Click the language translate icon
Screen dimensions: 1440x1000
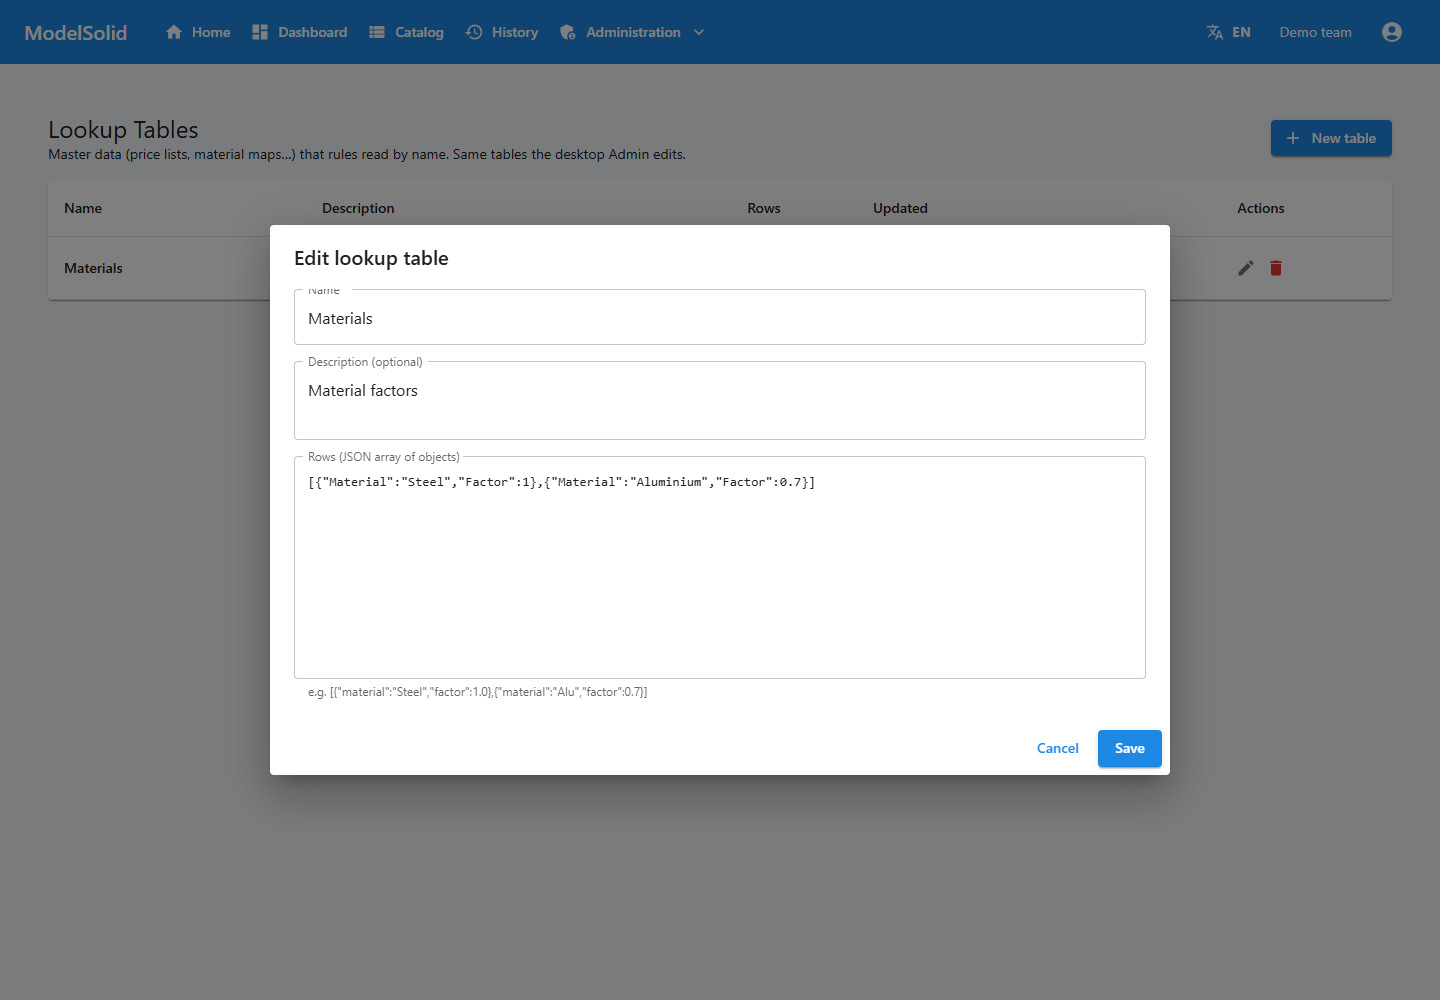coord(1215,32)
